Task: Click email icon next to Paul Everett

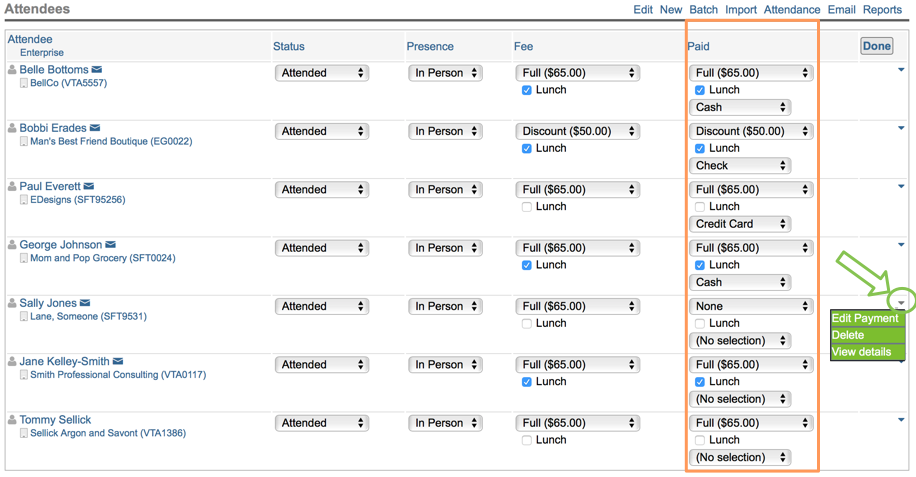Action: point(89,186)
